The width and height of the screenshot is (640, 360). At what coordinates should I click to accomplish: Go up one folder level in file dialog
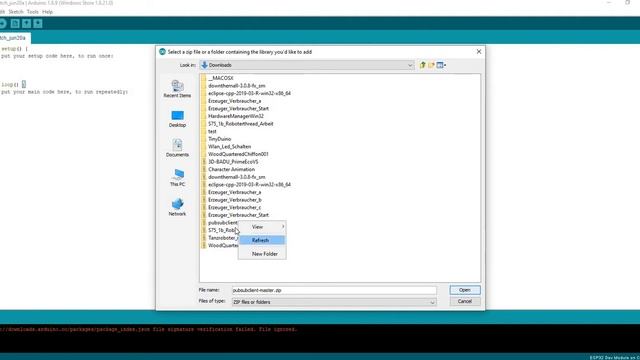(422, 65)
